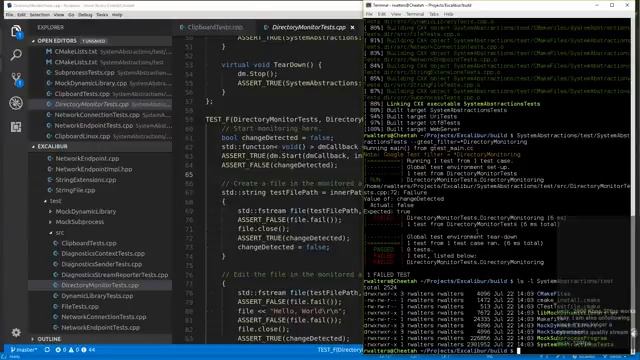Open NetworkEndpointImpl.hpp in explorer tree
This screenshot has width=640, height=360.
tap(93, 169)
